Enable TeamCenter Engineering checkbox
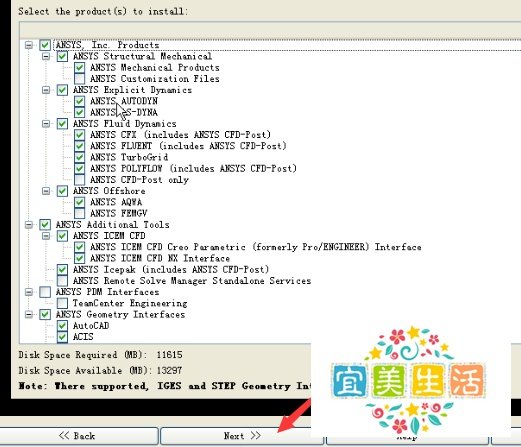The image size is (521, 447). click(62, 303)
